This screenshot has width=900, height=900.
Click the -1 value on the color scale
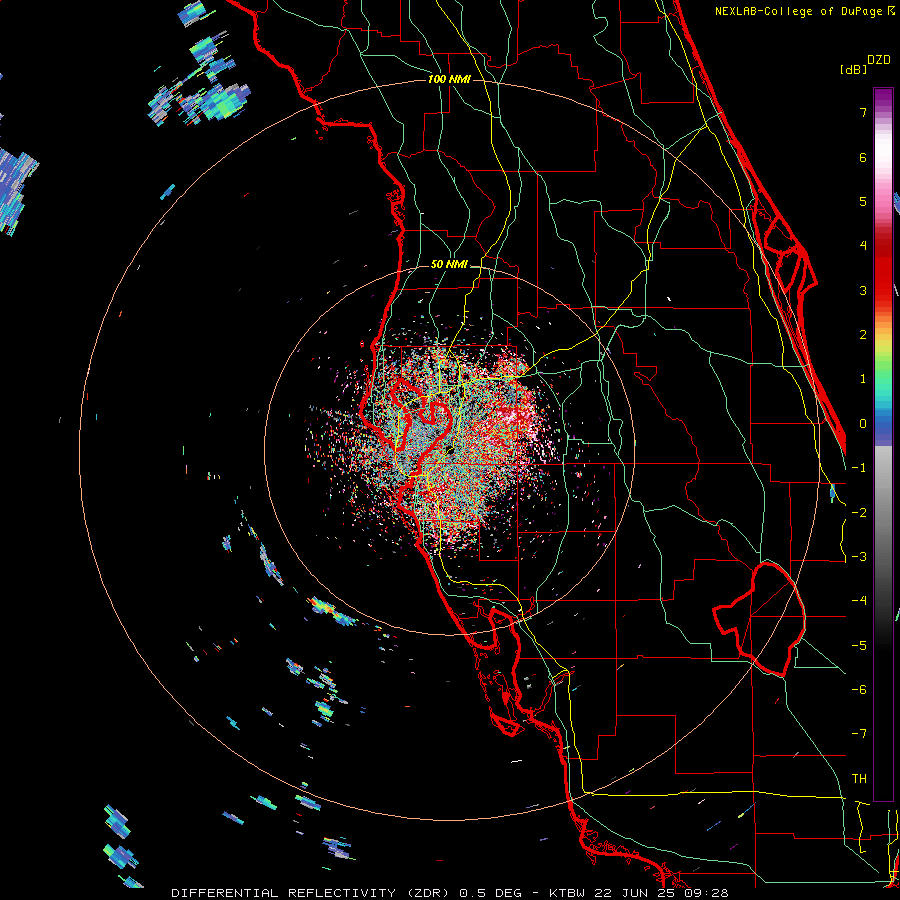click(859, 468)
